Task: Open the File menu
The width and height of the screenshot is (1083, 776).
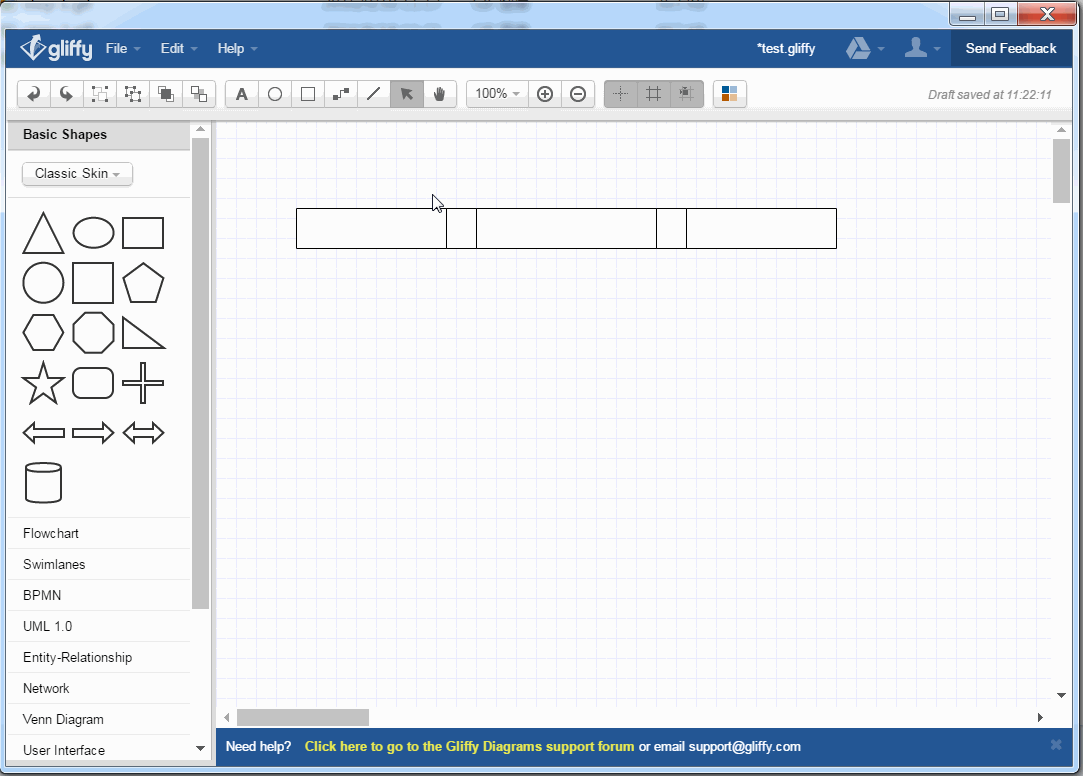Action: [x=122, y=48]
